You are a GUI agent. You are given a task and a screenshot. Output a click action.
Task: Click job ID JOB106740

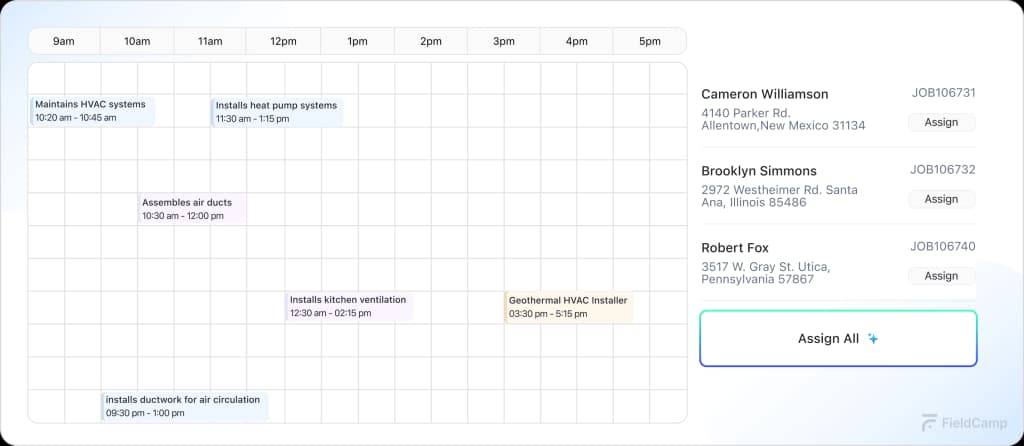pos(943,247)
